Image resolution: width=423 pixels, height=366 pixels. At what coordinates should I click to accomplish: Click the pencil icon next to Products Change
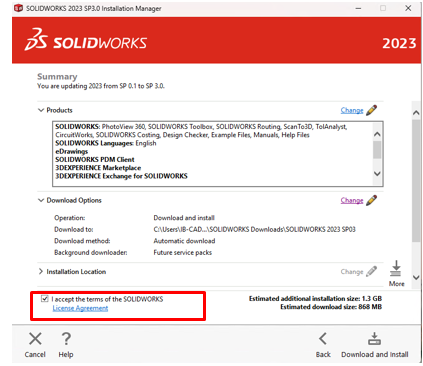coord(371,110)
